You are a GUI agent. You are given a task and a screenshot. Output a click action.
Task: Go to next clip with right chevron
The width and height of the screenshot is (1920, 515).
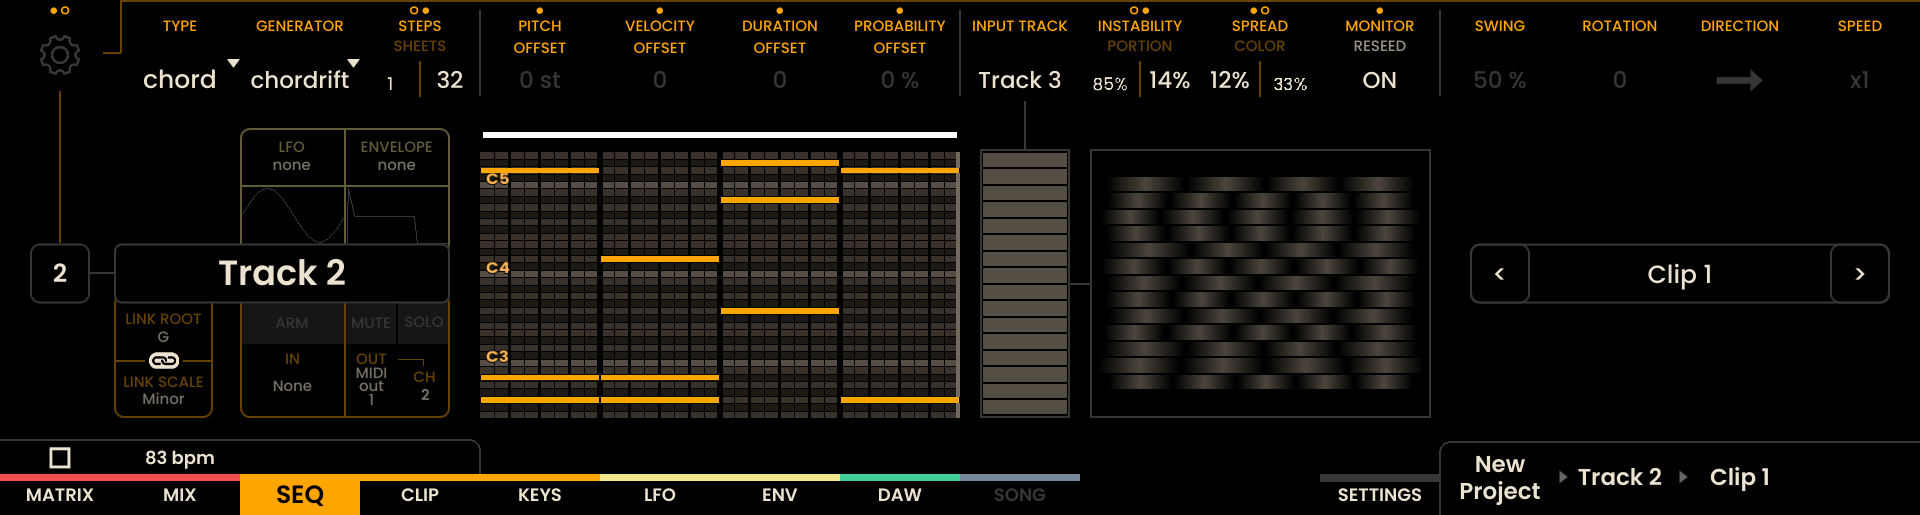coord(1859,274)
